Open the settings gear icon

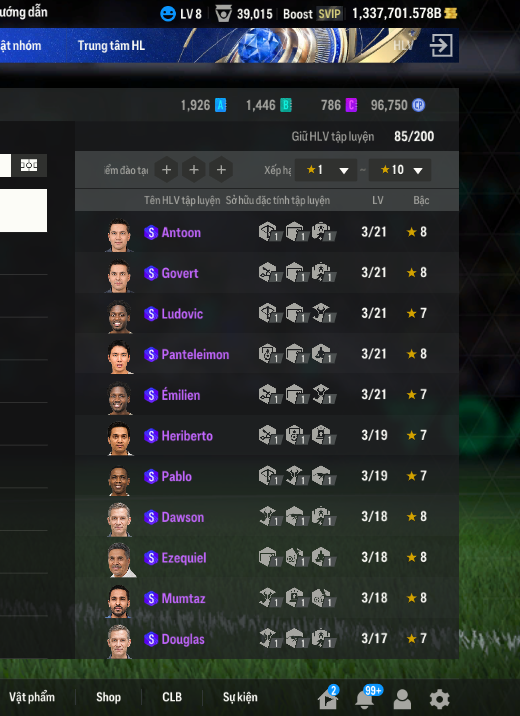pos(439,699)
